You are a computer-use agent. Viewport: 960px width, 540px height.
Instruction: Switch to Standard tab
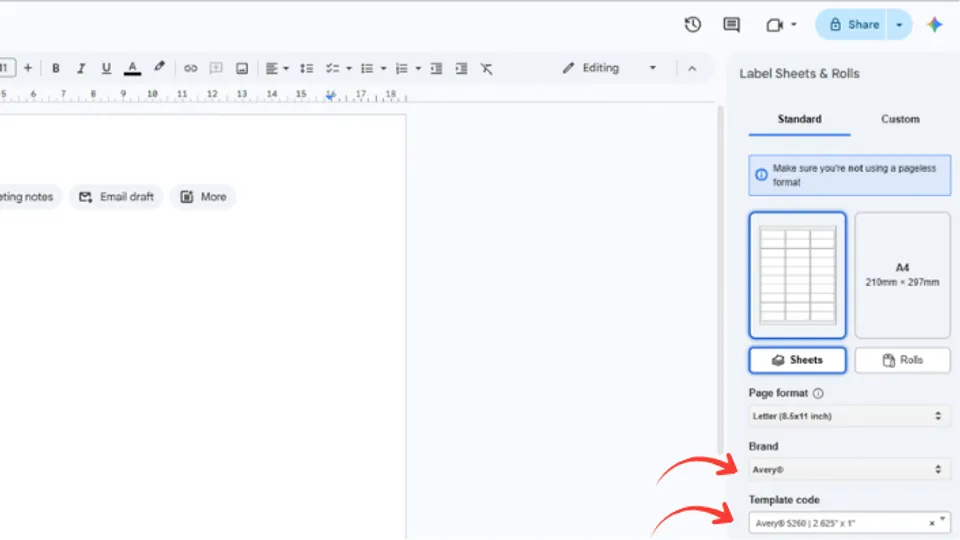pyautogui.click(x=800, y=119)
